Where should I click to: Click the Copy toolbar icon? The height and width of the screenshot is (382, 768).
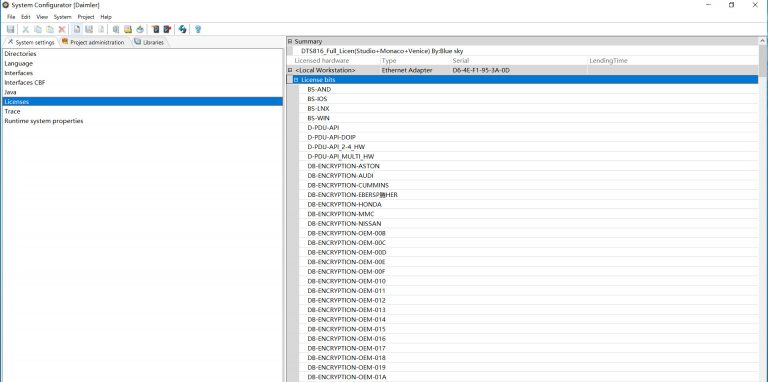coord(38,29)
